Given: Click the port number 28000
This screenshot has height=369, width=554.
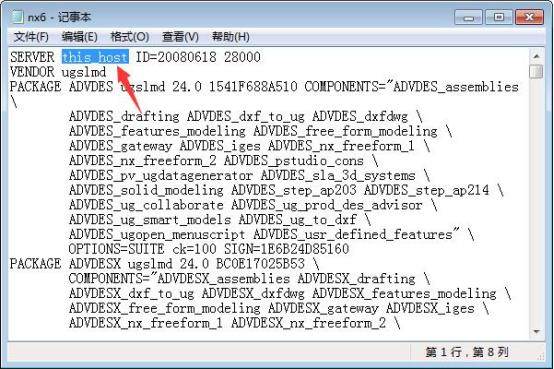Looking at the screenshot, I should (x=242, y=57).
